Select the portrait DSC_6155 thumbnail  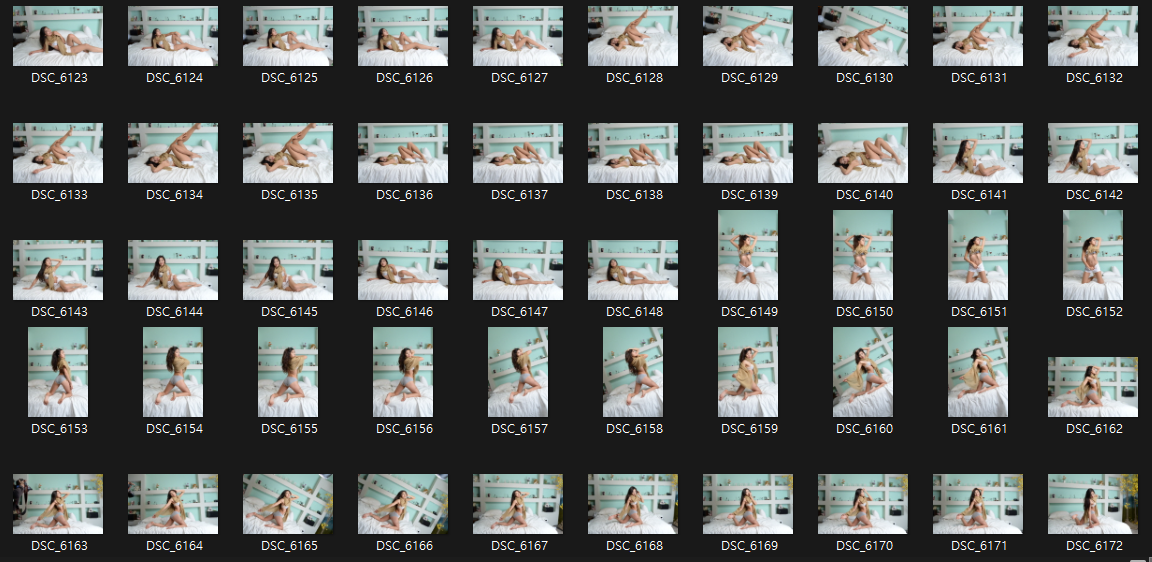click(288, 372)
